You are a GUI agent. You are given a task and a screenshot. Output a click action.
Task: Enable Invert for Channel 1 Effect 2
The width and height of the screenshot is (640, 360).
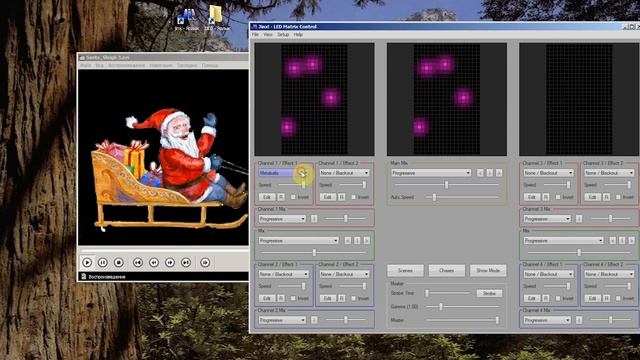click(353, 197)
